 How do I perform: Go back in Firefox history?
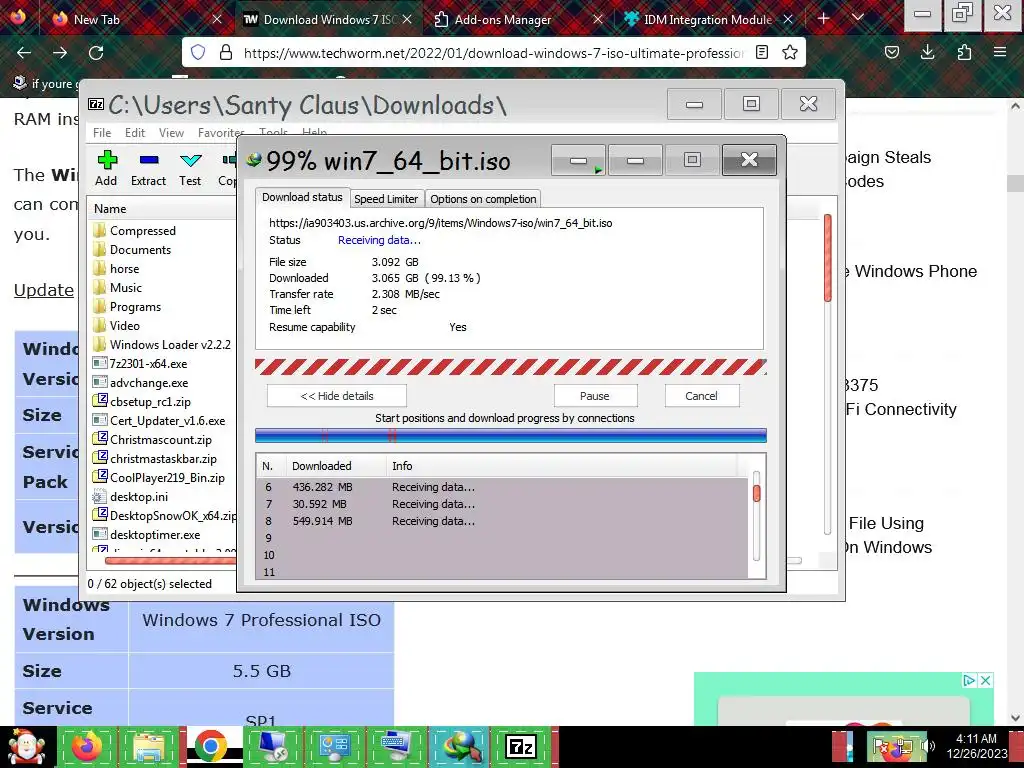(x=24, y=52)
